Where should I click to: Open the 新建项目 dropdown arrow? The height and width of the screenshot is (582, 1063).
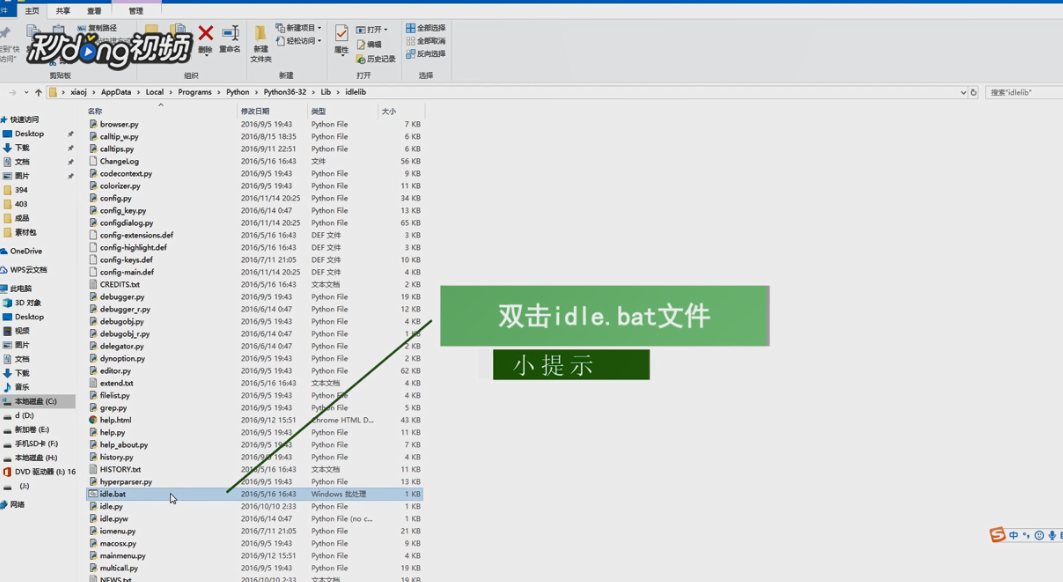click(x=318, y=28)
